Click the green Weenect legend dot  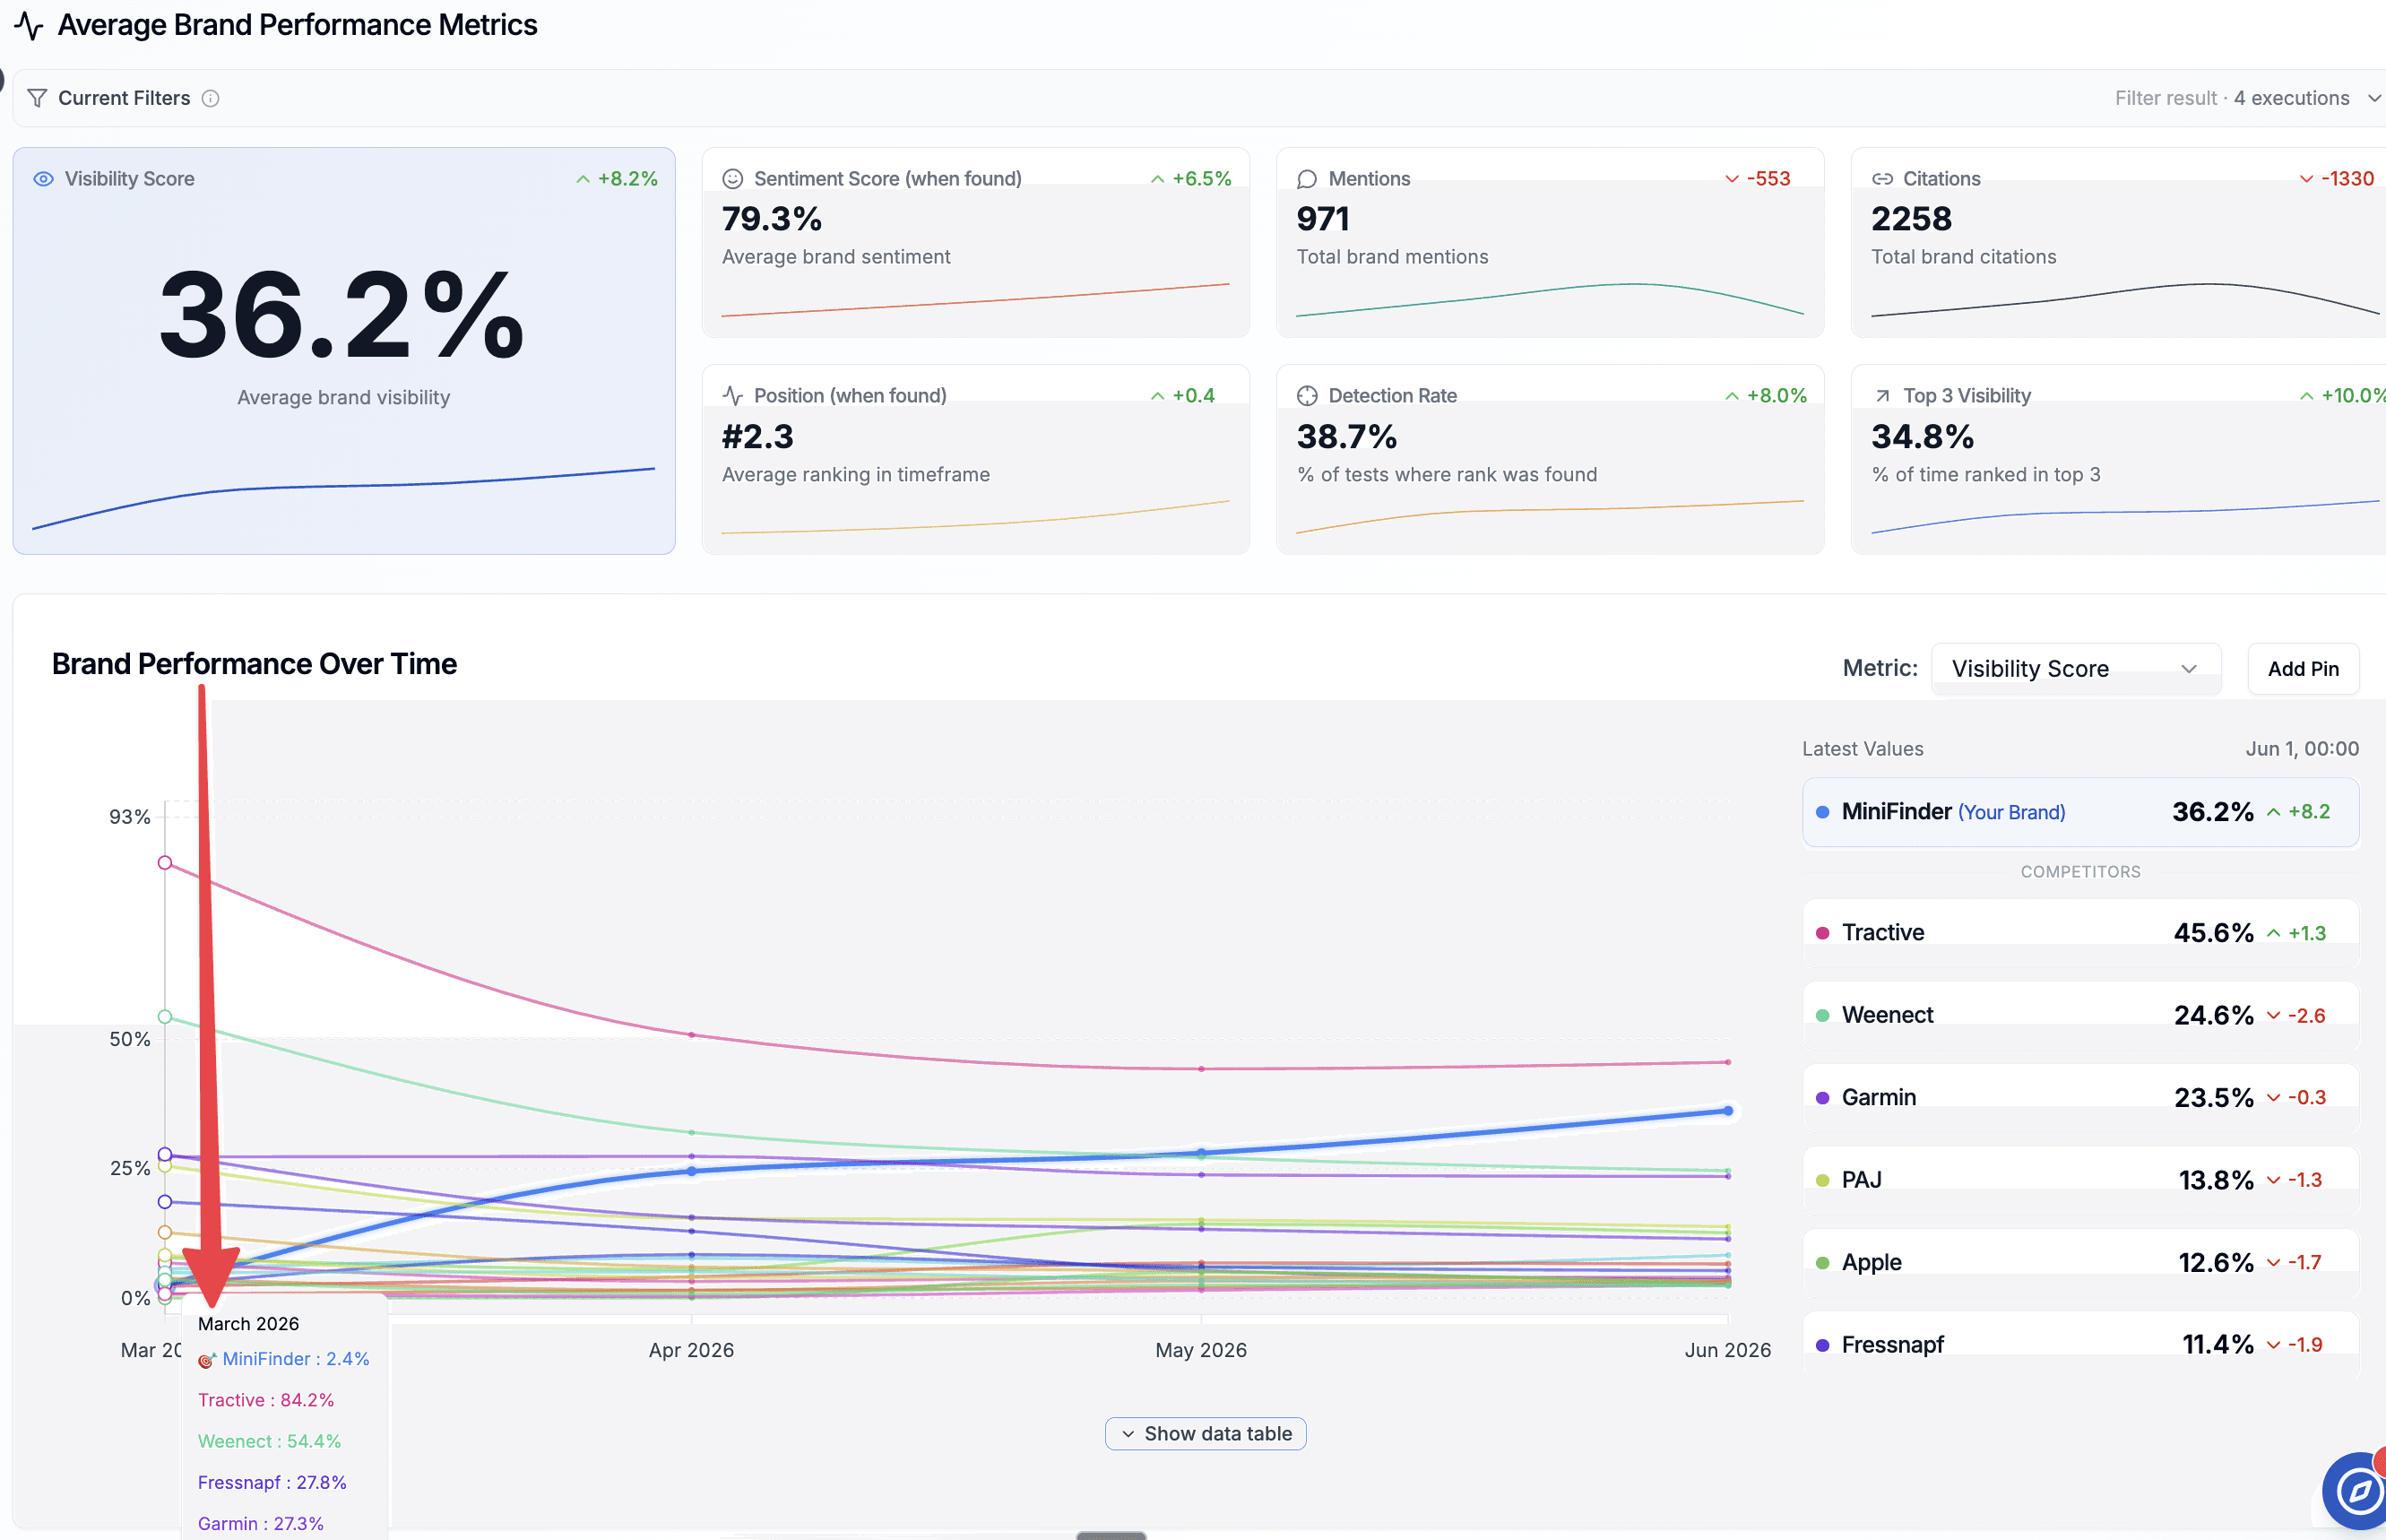(1822, 1015)
